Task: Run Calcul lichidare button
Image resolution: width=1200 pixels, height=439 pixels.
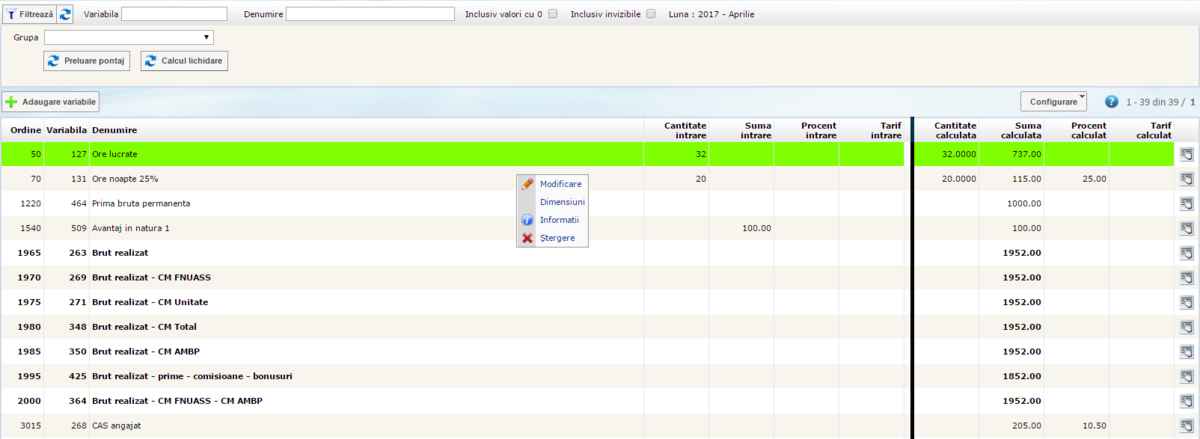Action: point(185,62)
